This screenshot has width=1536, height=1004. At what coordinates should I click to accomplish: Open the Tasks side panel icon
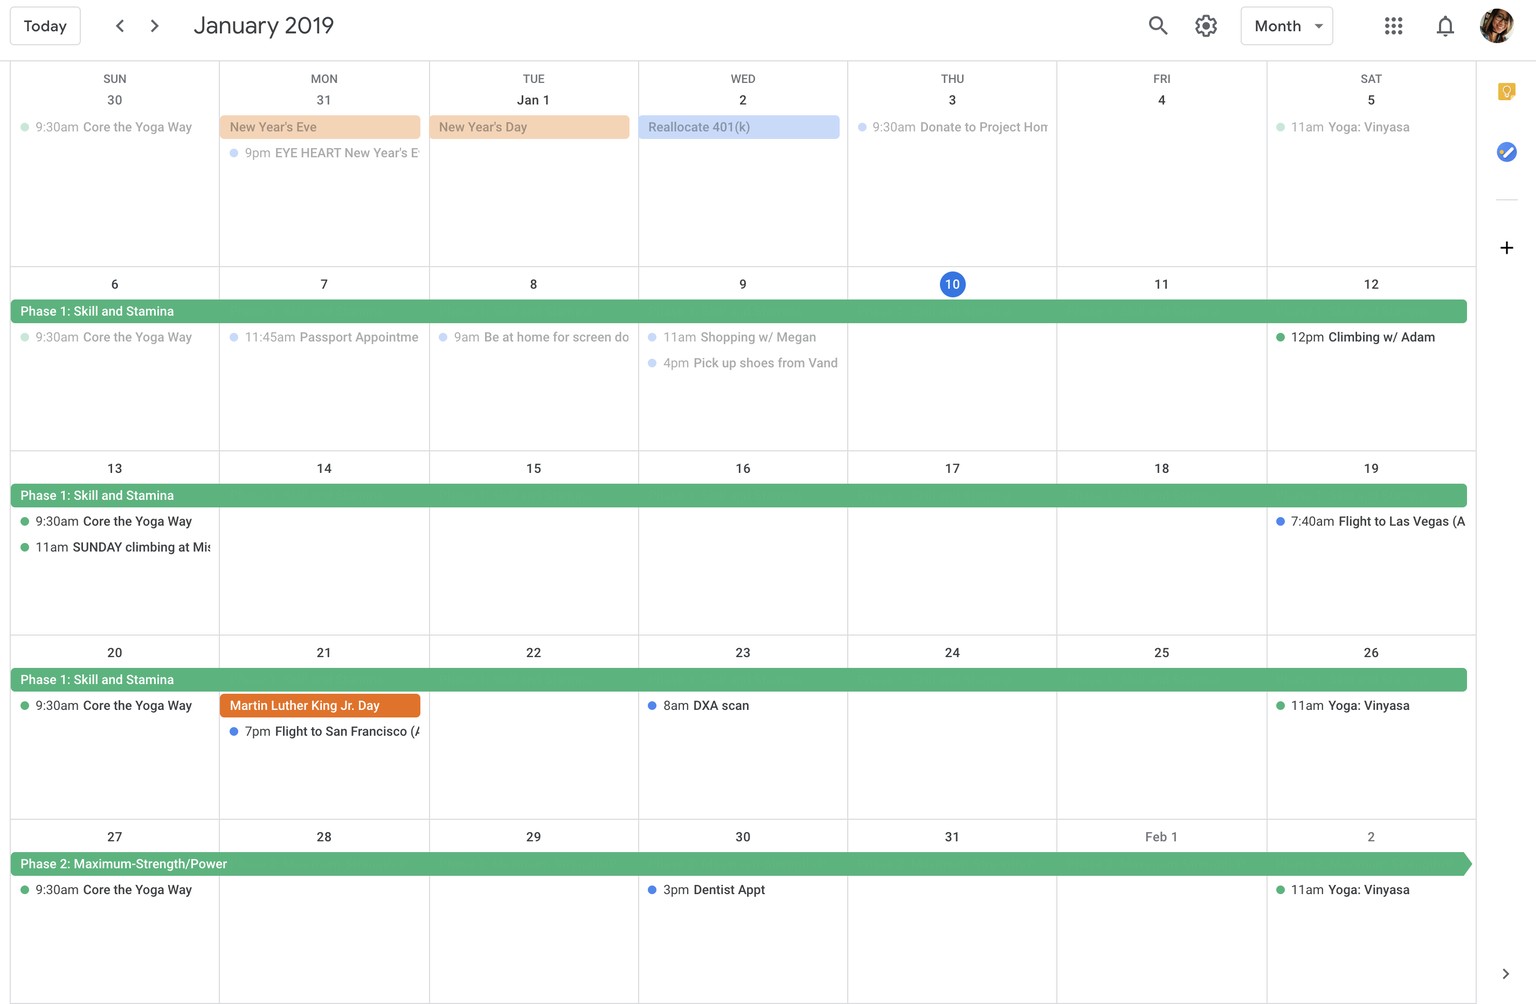(1506, 152)
